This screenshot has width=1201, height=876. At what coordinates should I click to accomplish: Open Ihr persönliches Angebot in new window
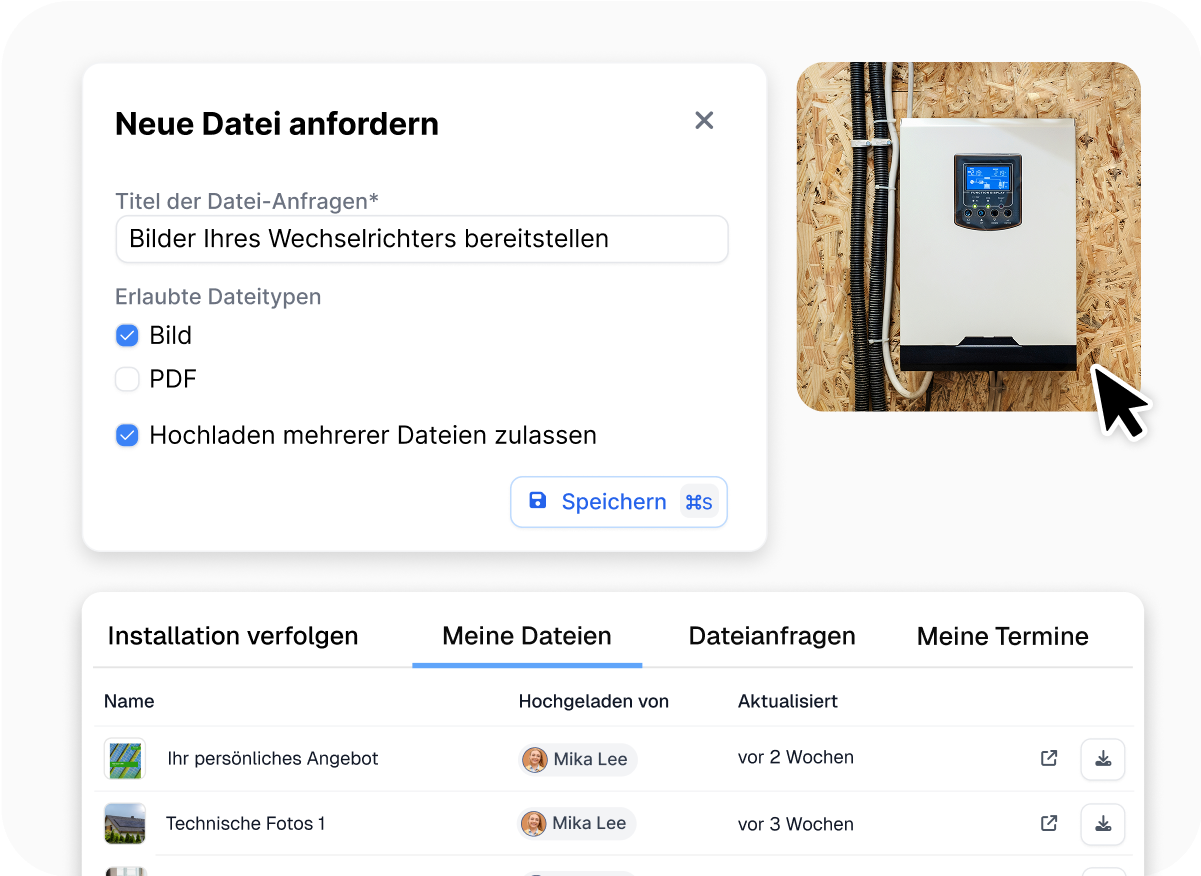(1049, 758)
